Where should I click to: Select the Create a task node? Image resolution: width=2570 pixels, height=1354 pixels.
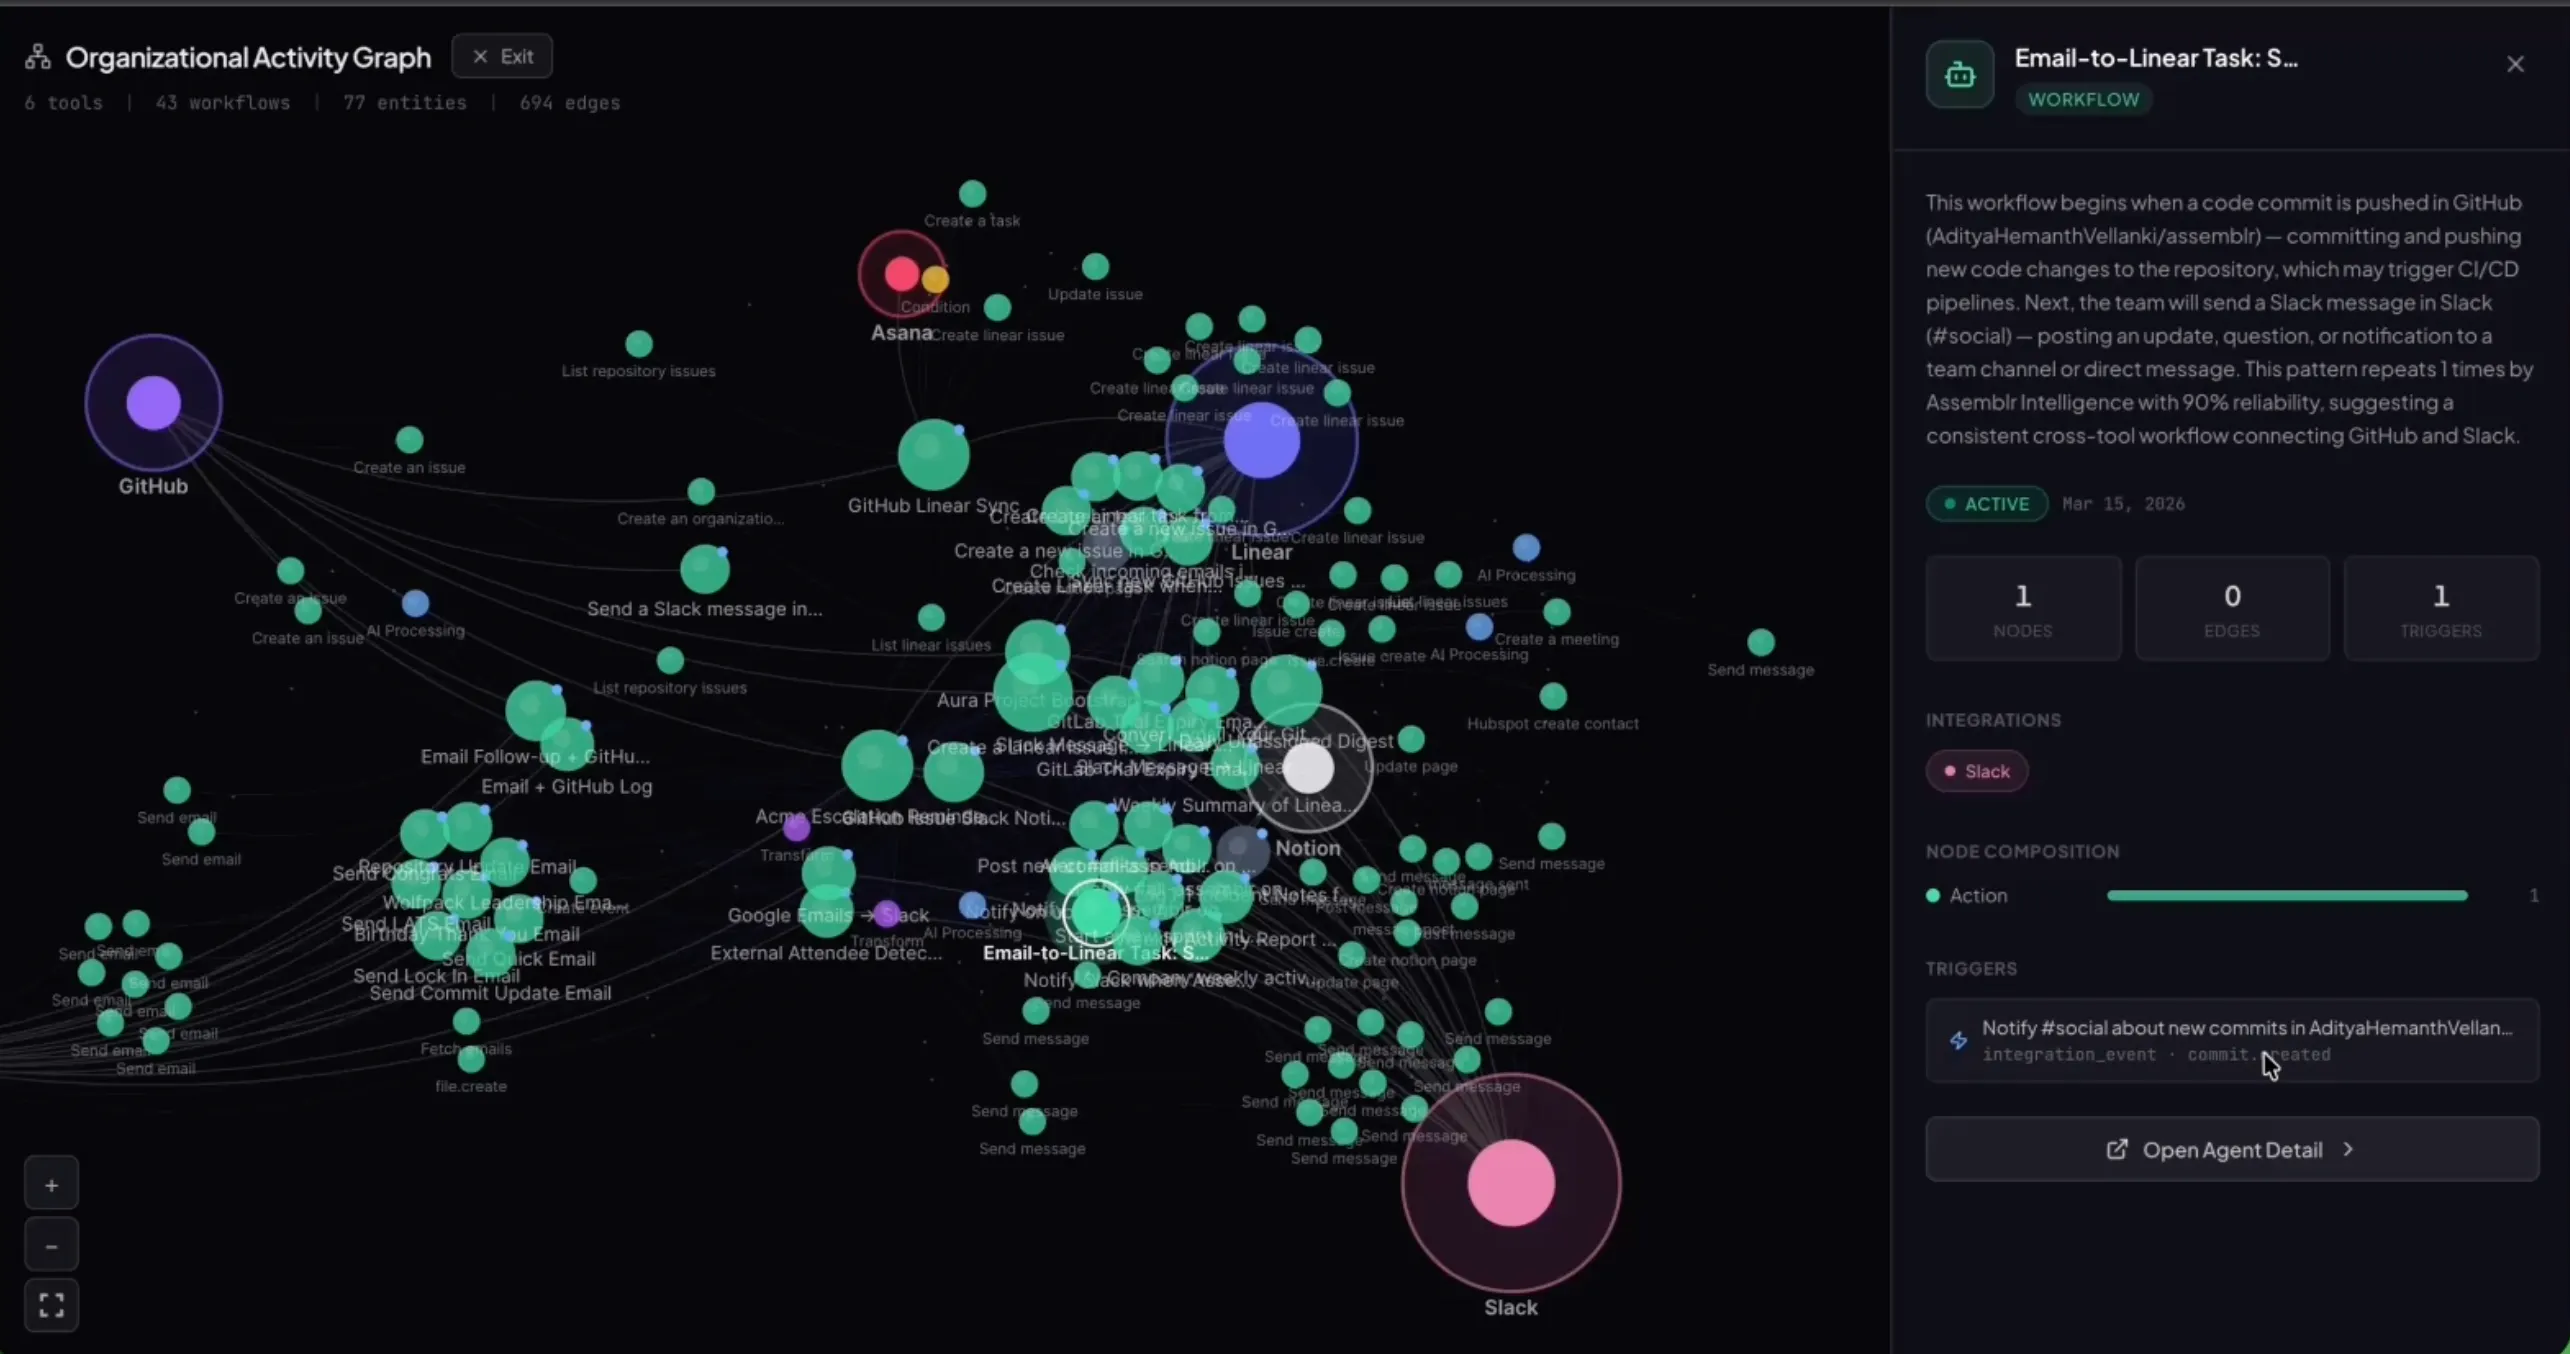(972, 193)
